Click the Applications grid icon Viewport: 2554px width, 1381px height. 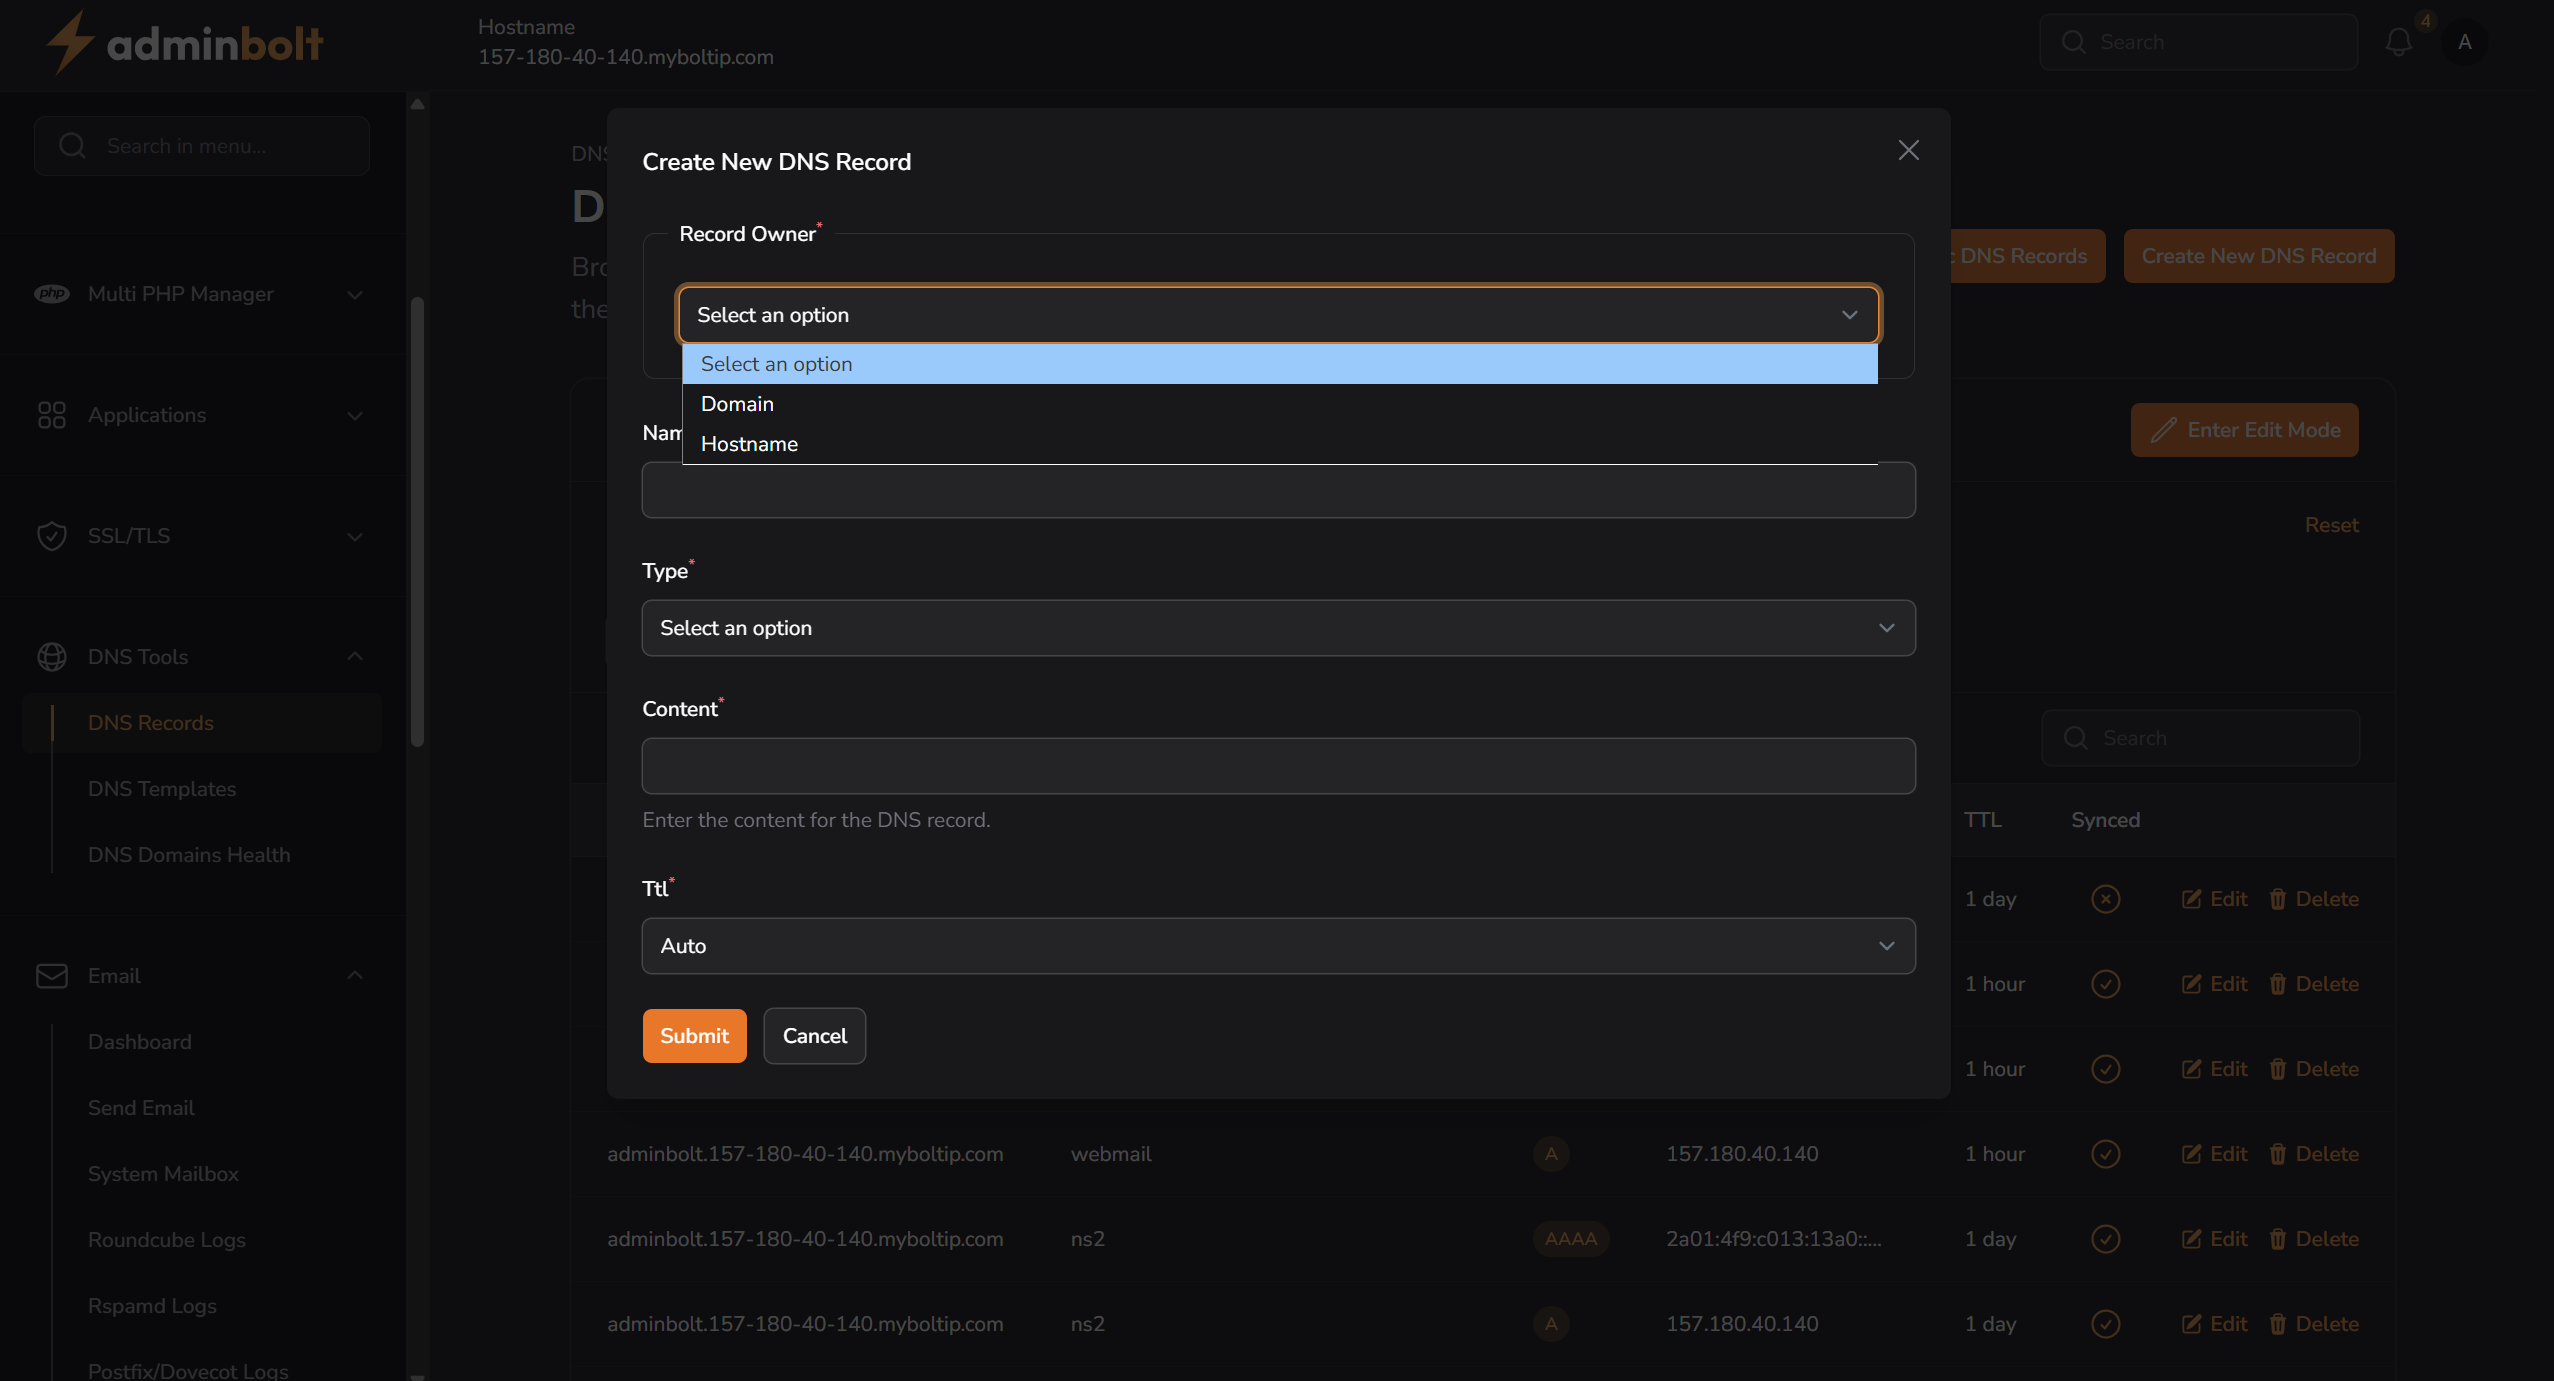(52, 415)
